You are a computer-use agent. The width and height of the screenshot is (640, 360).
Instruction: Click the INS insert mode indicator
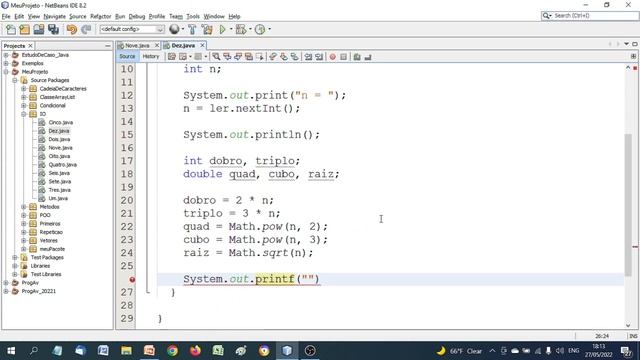click(x=633, y=336)
